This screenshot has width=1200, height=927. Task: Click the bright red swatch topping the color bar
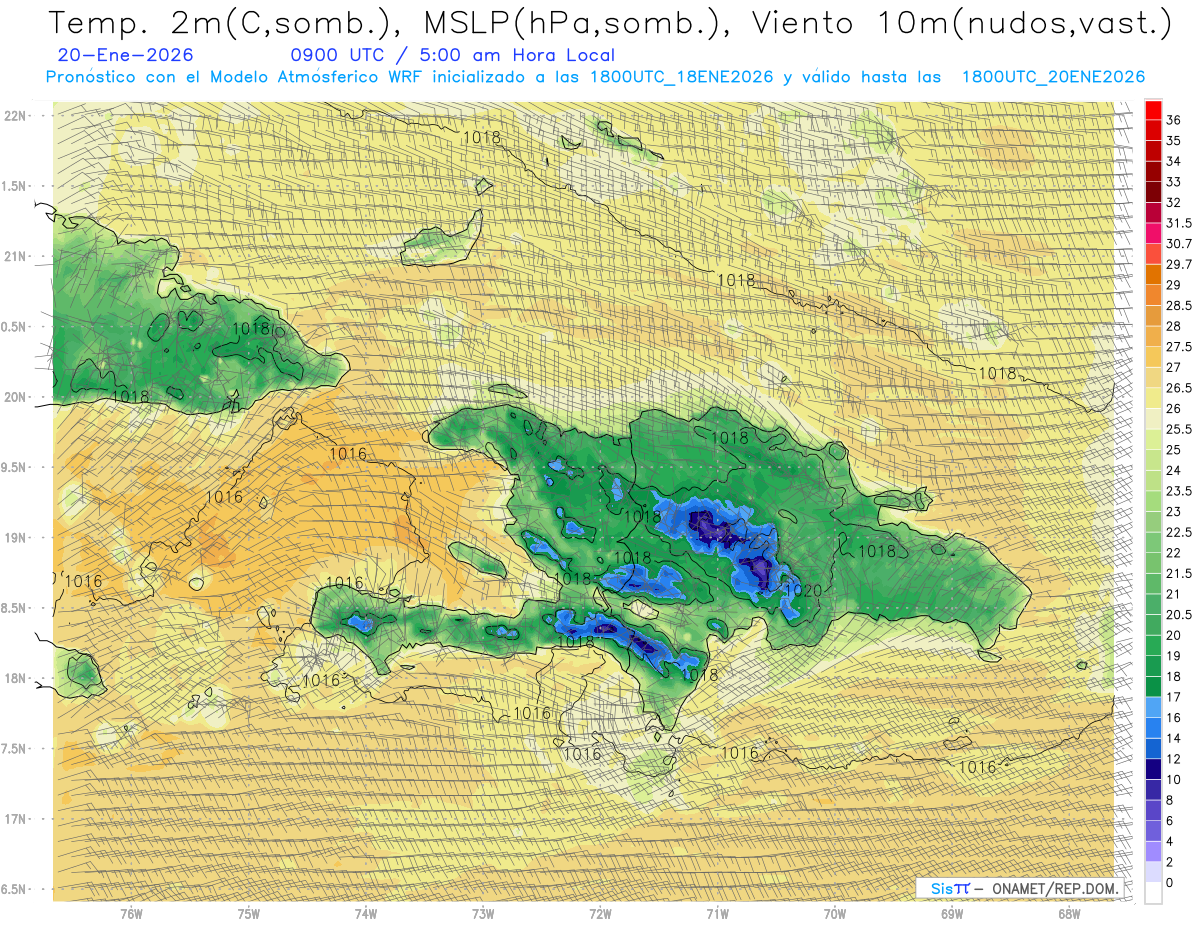point(1153,110)
